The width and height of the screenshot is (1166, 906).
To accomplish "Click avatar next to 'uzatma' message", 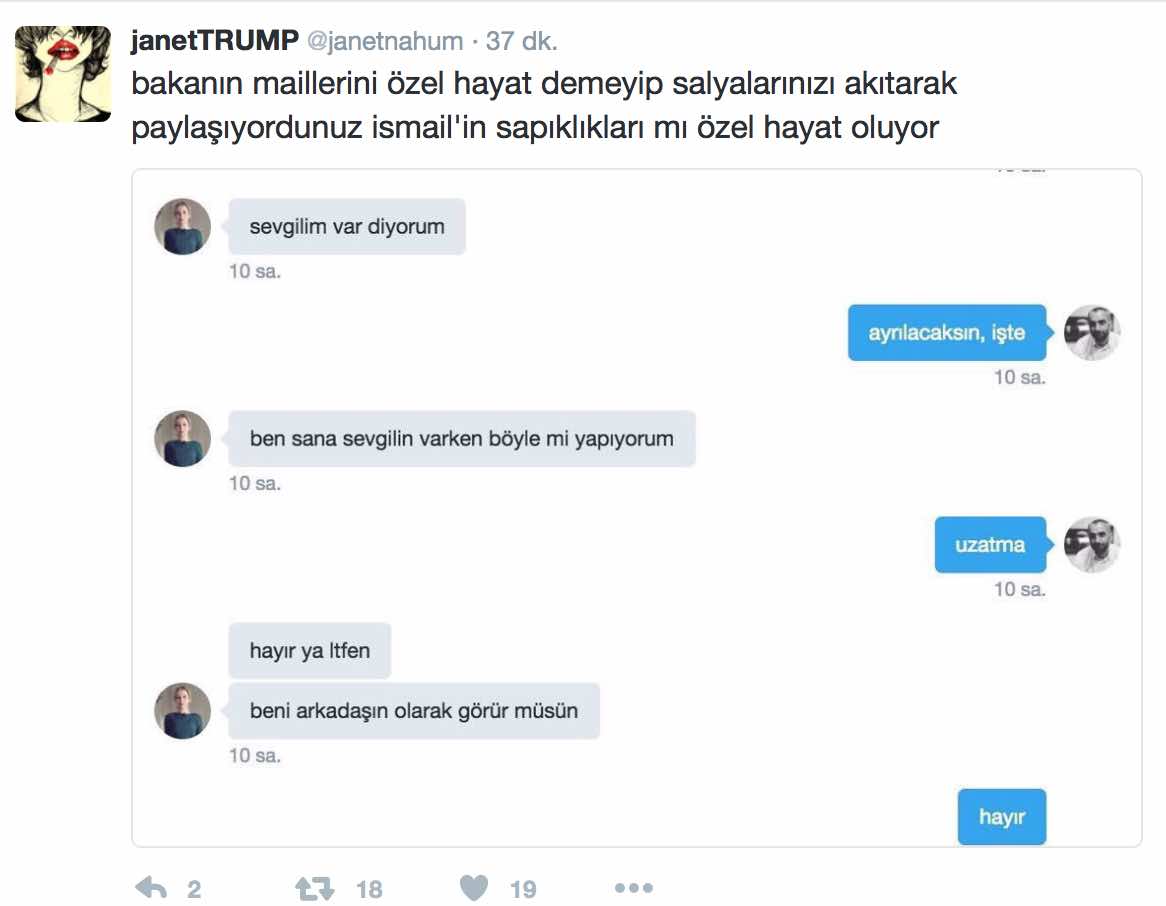I will tap(1092, 544).
